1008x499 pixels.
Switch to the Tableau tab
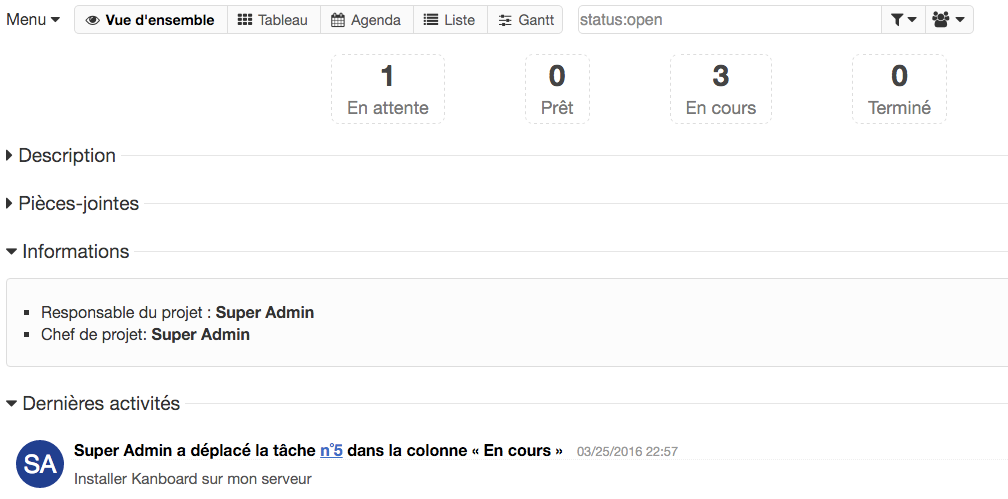coord(282,20)
